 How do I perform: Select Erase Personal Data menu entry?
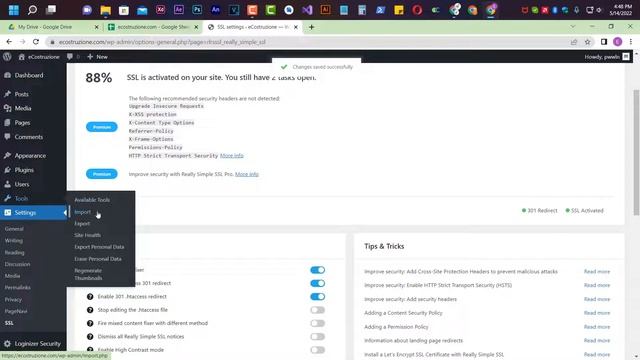point(98,259)
